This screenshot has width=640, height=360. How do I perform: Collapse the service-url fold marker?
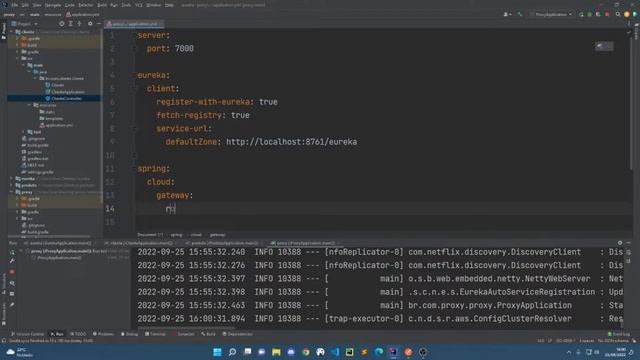[134, 129]
